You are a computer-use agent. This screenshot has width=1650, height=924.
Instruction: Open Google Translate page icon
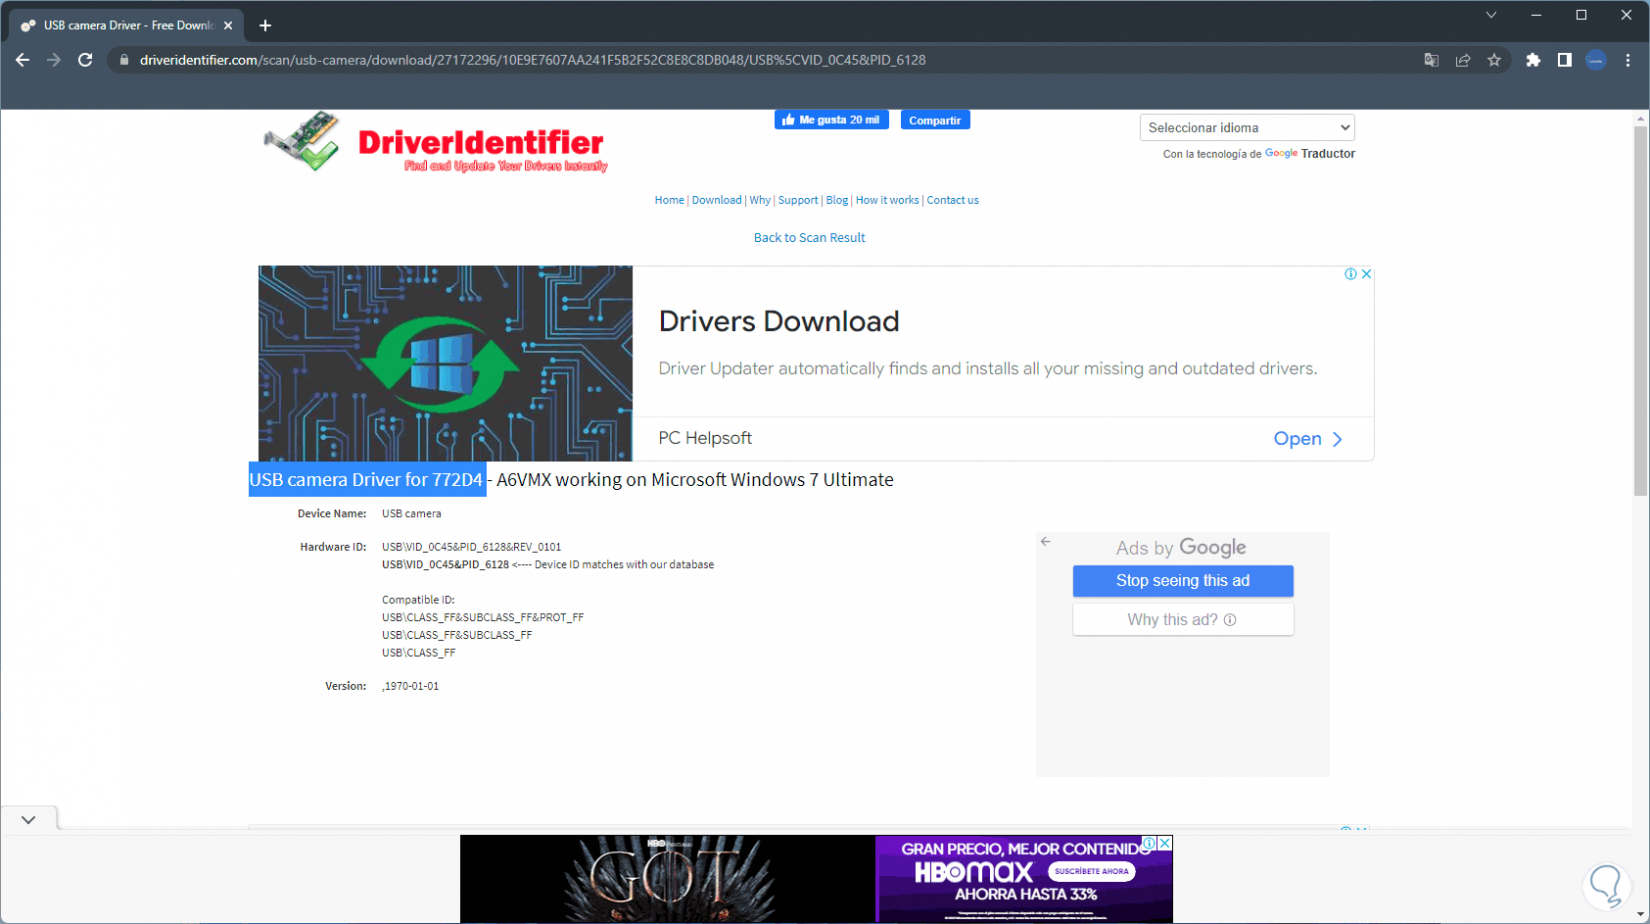(1431, 60)
